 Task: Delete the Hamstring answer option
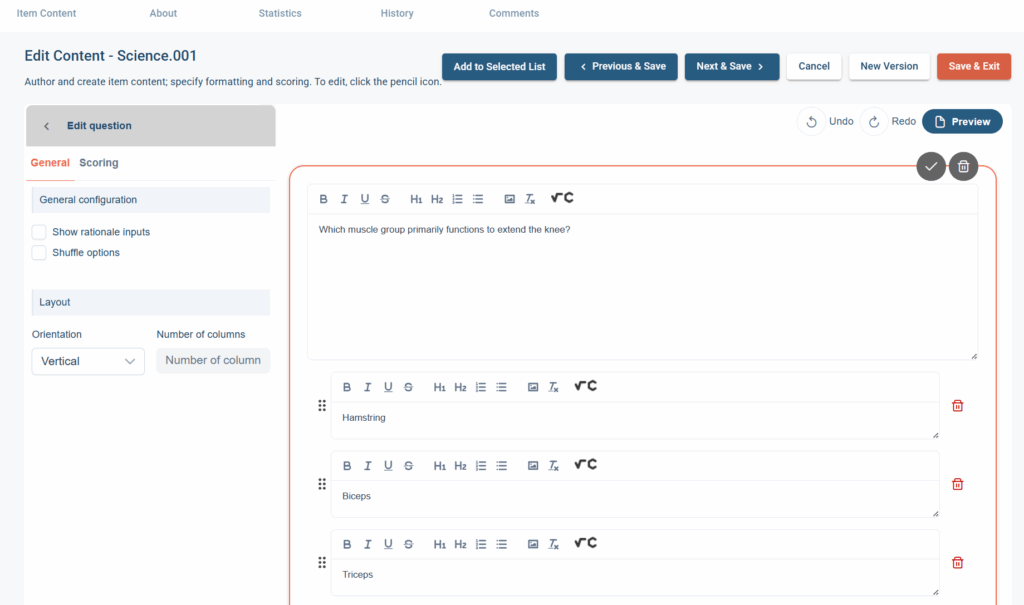pyautogui.click(x=957, y=406)
